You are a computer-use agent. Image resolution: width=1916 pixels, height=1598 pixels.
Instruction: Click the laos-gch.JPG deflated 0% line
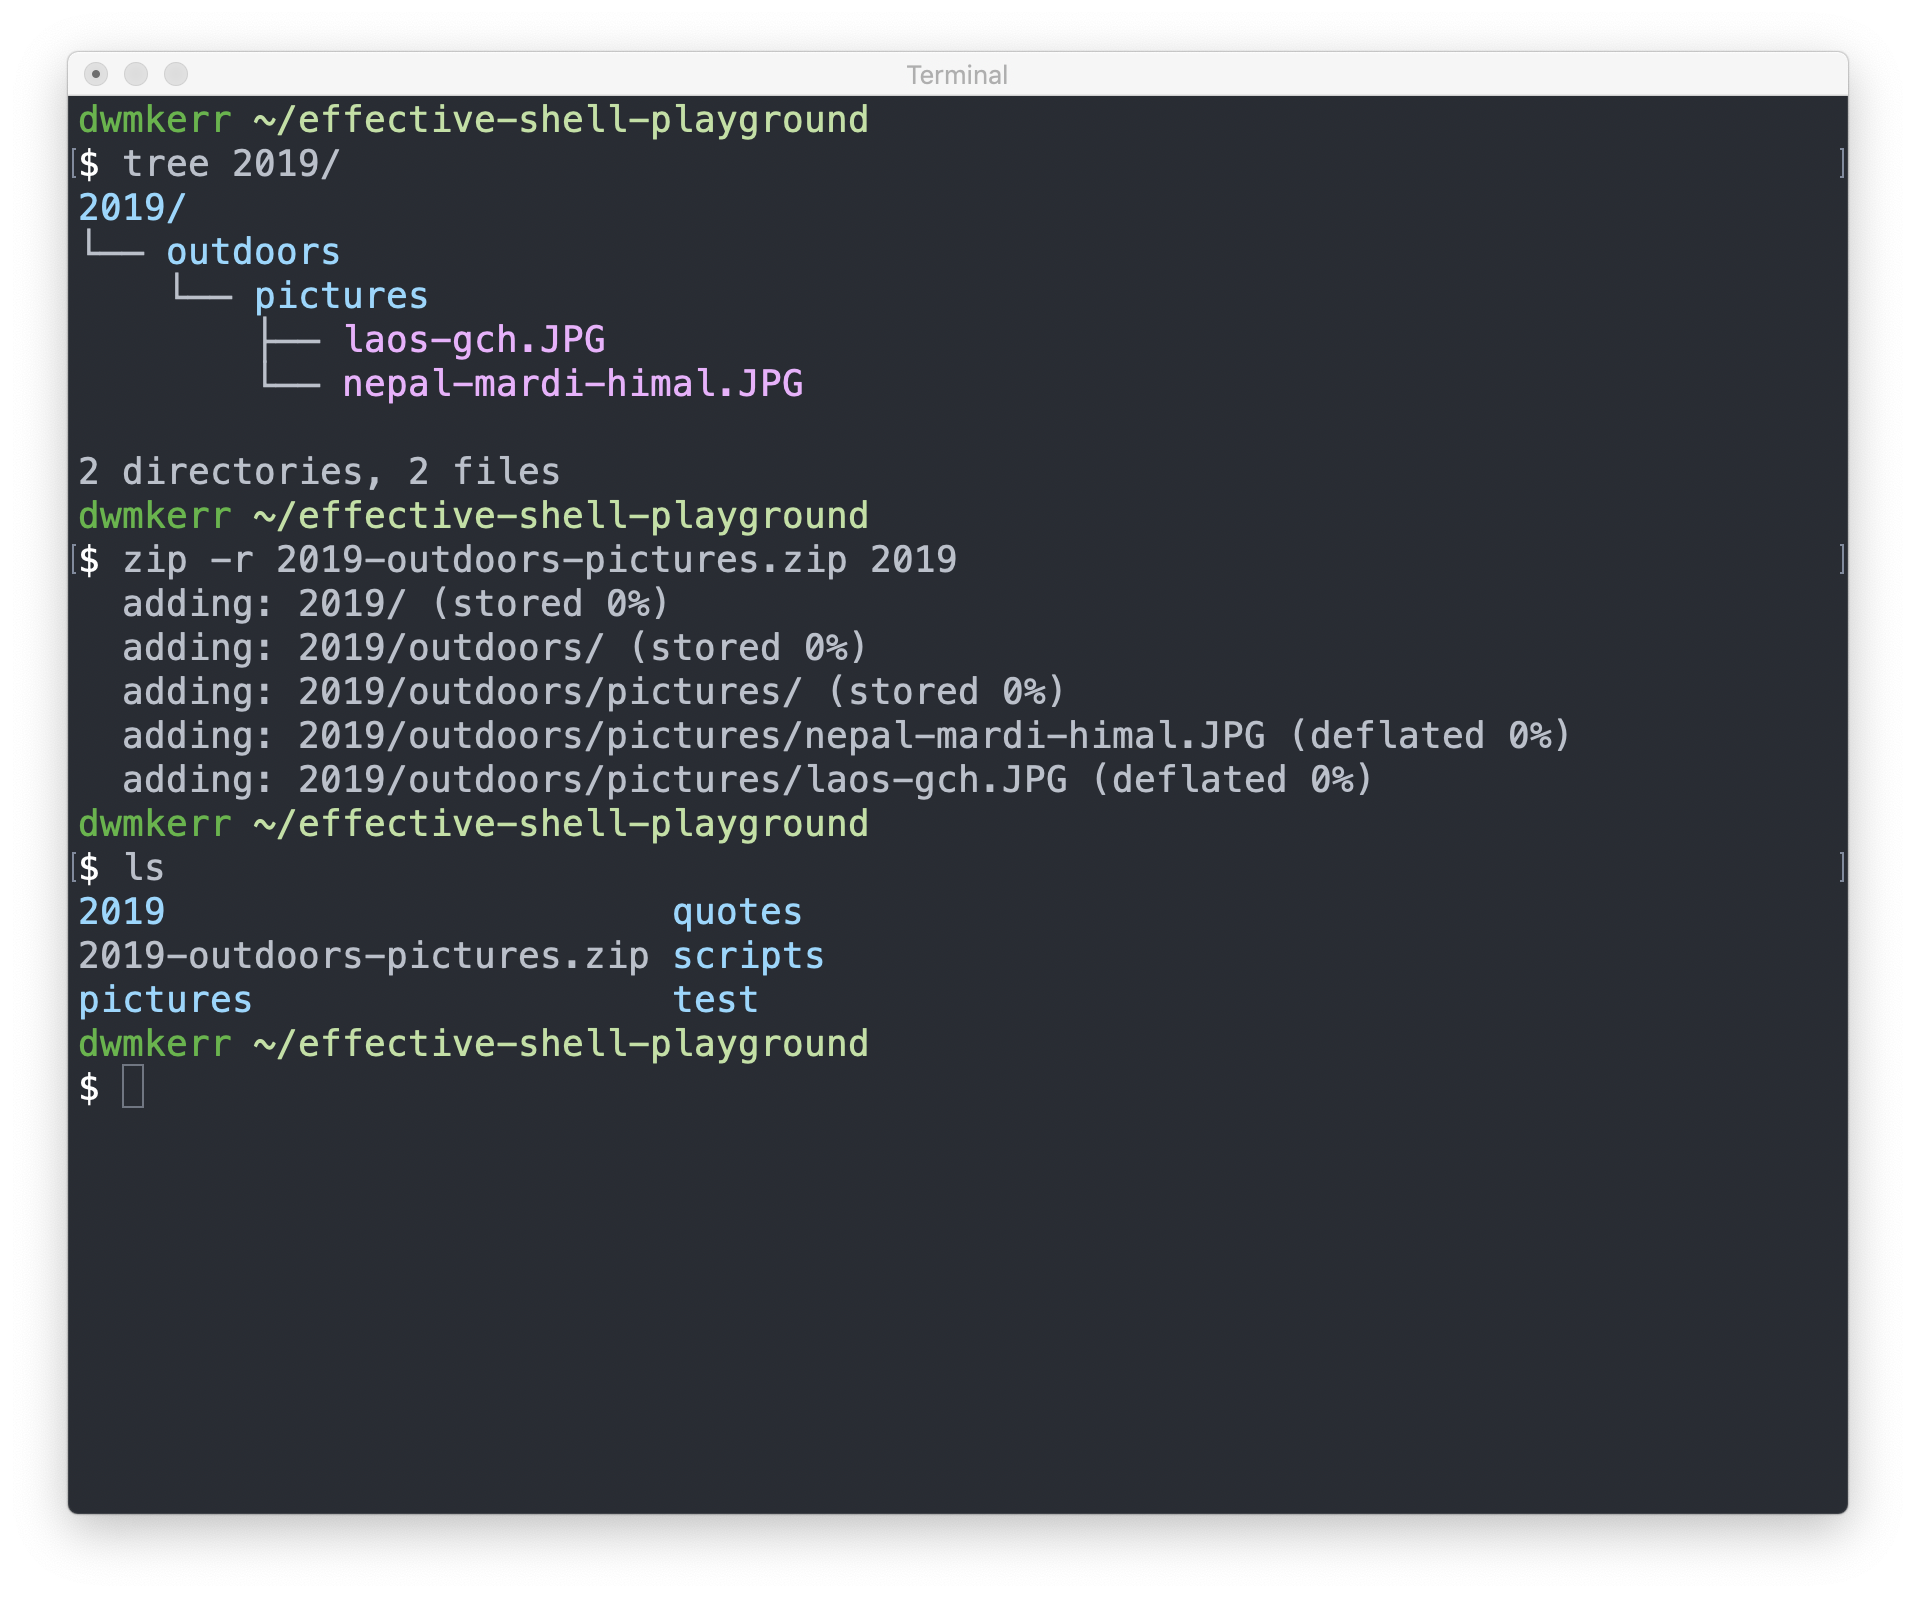747,779
